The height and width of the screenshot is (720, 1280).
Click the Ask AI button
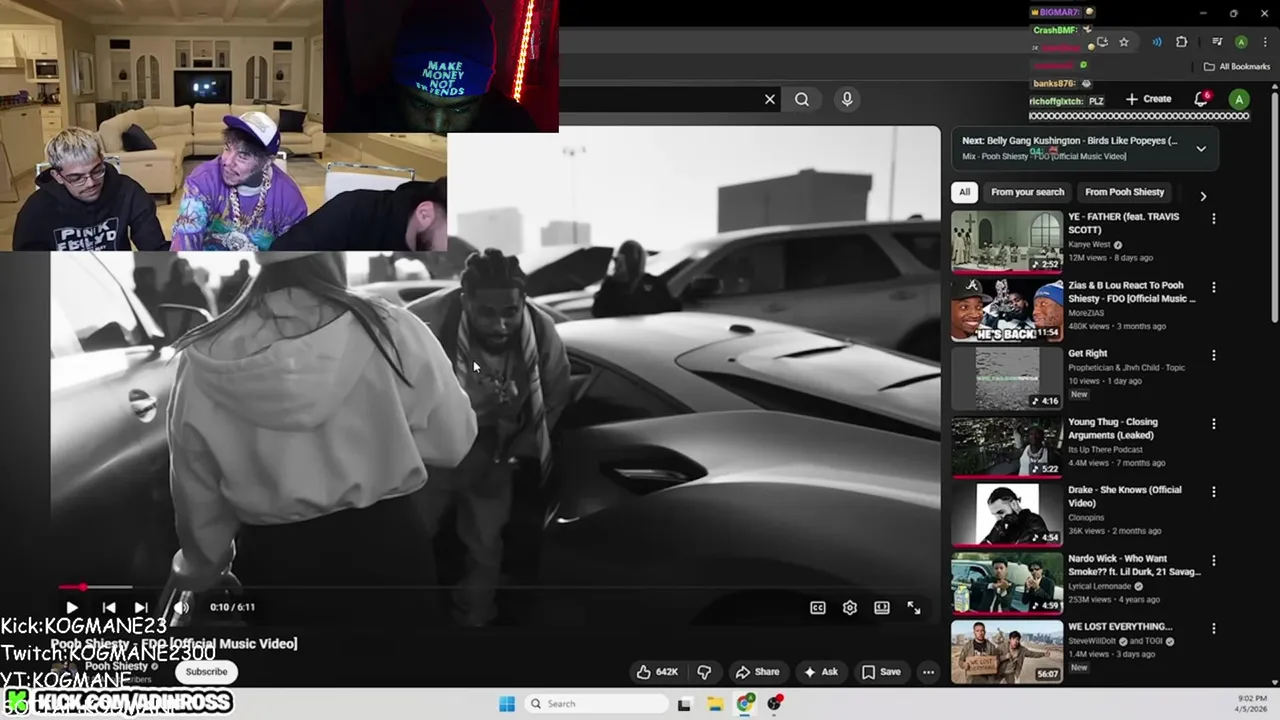coord(821,672)
